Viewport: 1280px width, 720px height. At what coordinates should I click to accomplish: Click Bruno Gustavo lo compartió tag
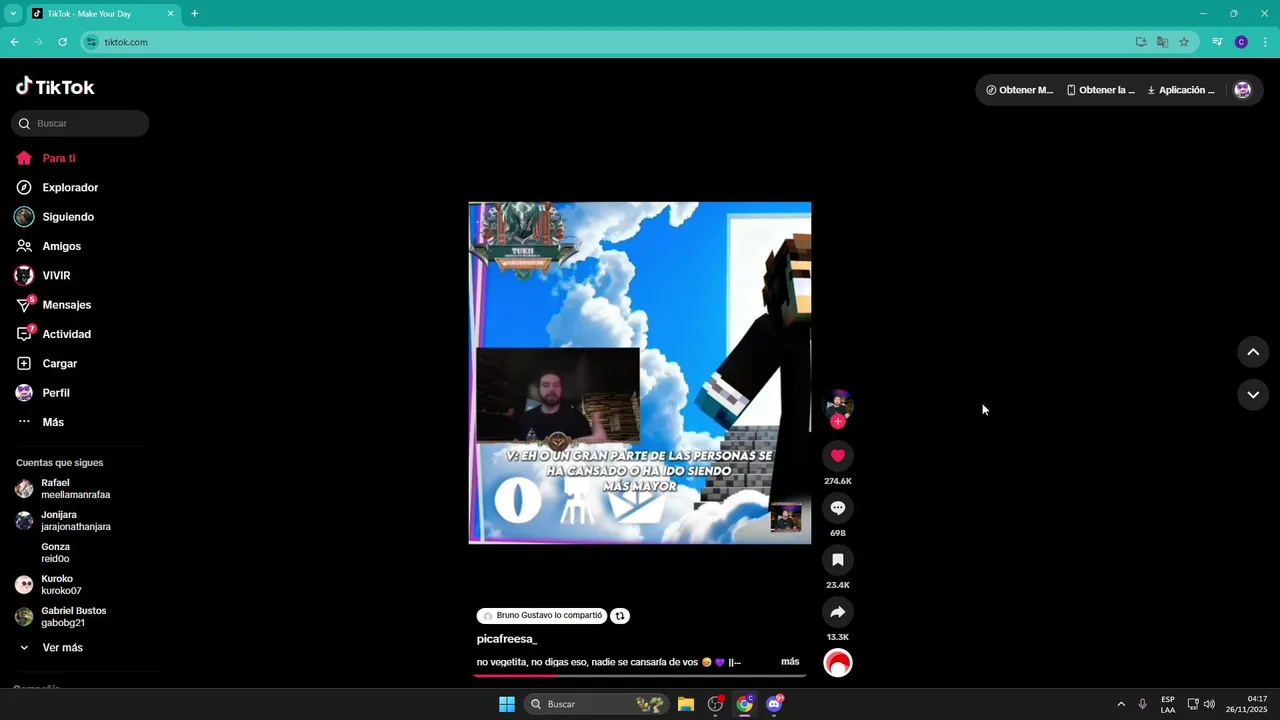542,616
